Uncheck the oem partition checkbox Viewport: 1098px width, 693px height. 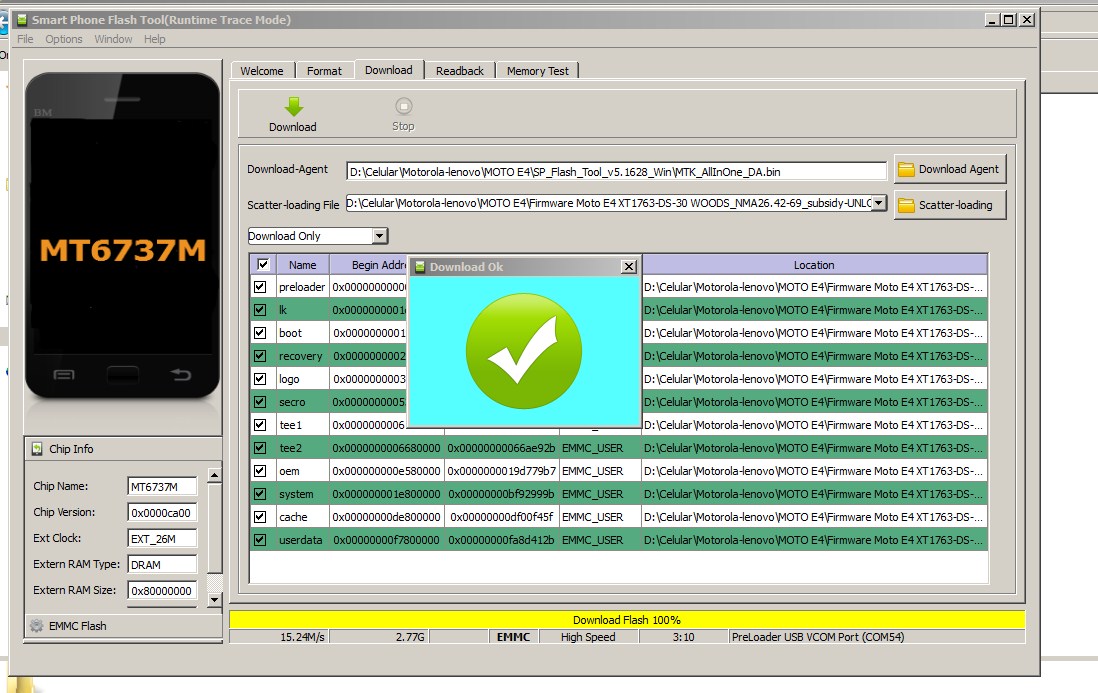tap(260, 471)
